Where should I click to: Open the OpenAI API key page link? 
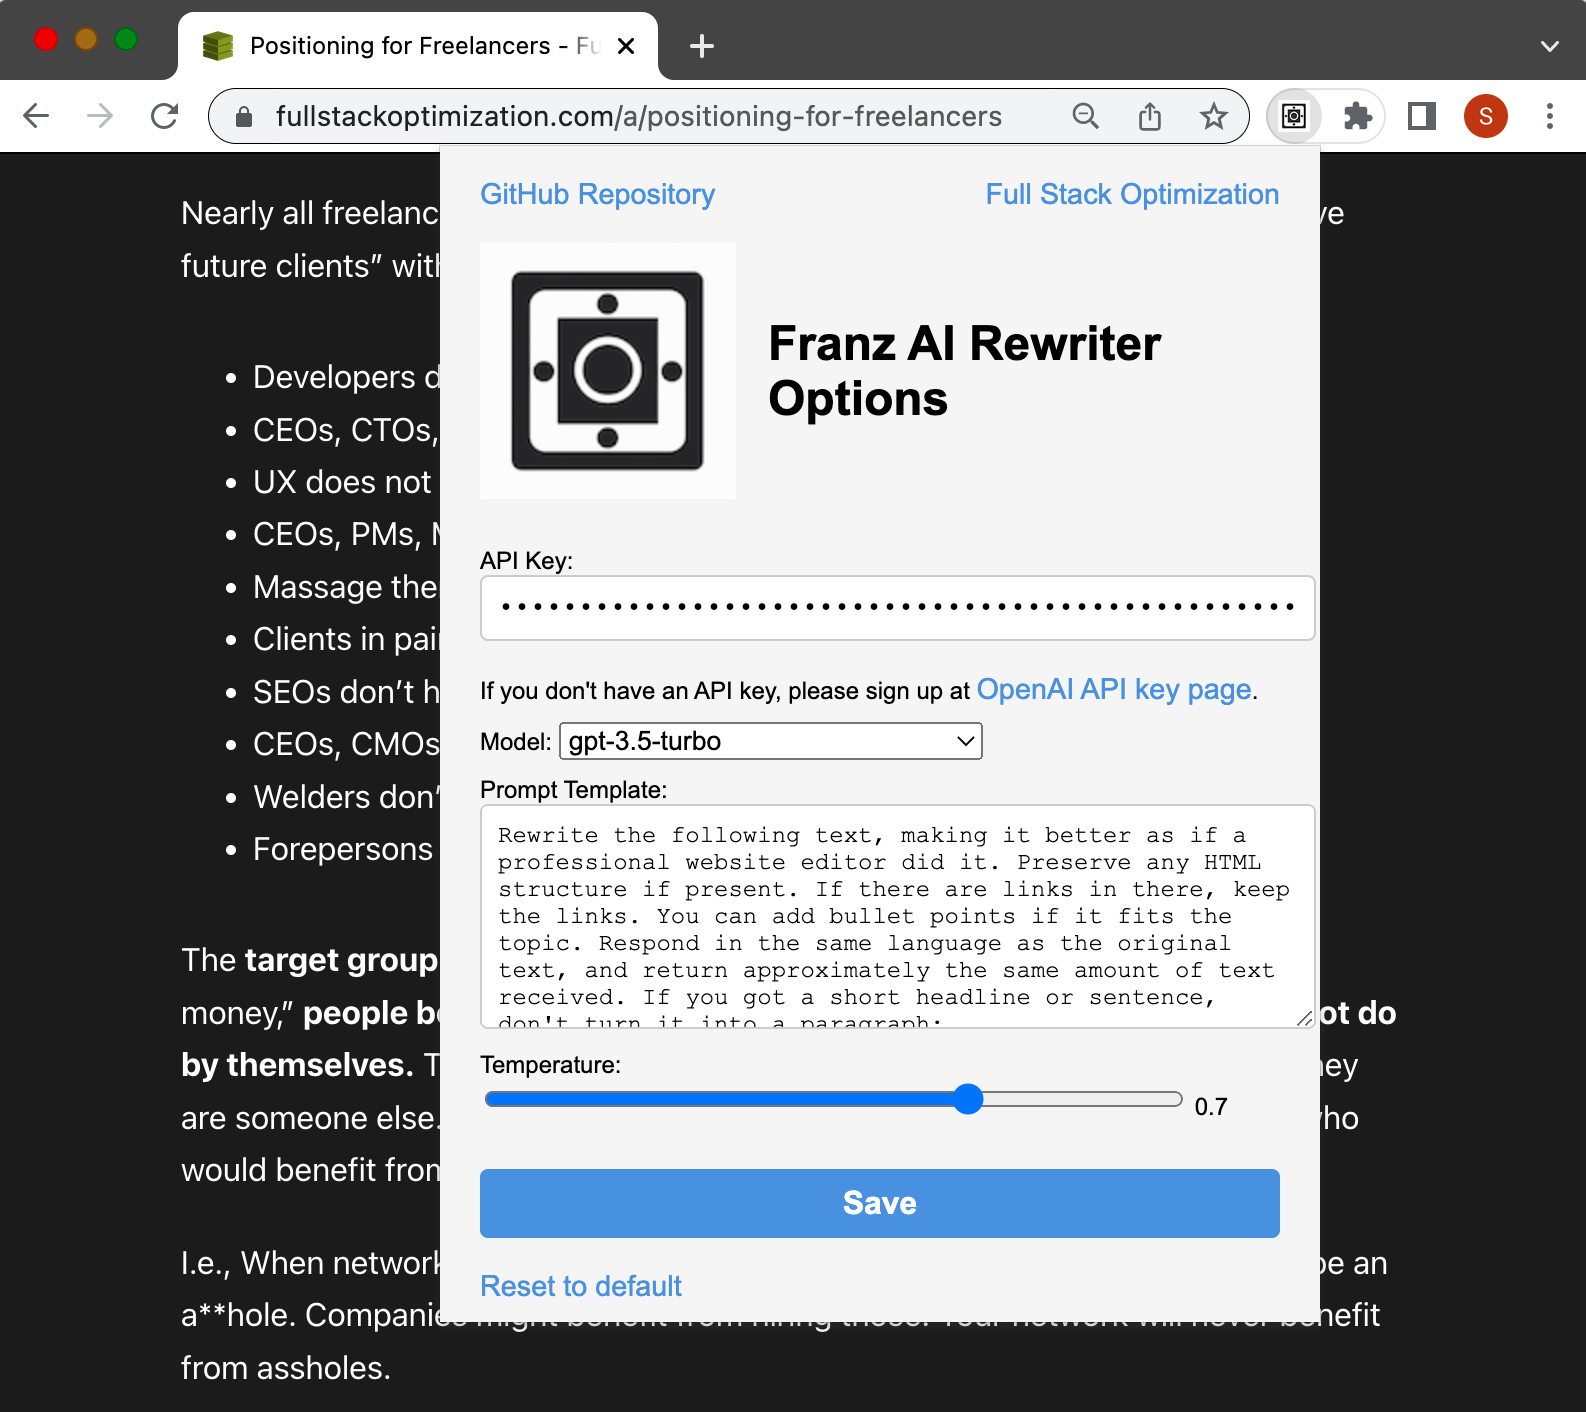(x=1114, y=690)
